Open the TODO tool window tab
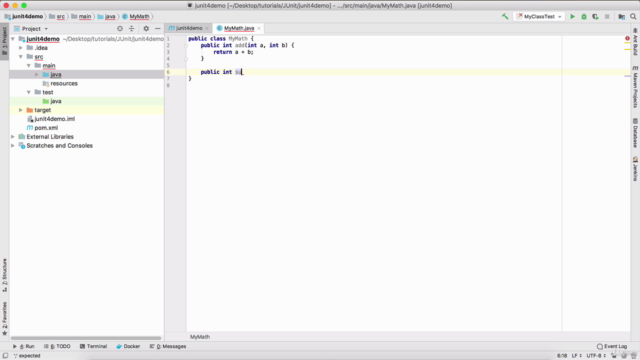Screen dimensions: 640x360 57,346
